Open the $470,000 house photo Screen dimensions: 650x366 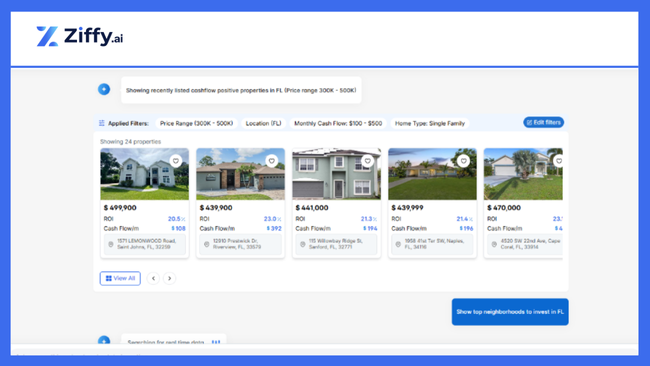(x=524, y=174)
